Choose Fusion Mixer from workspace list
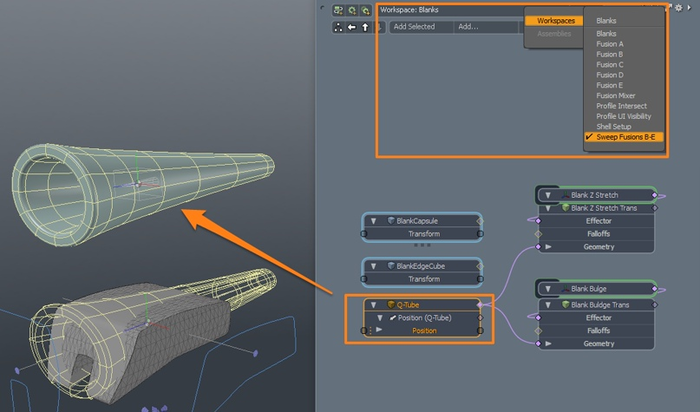This screenshot has width=700, height=412. pyautogui.click(x=617, y=95)
